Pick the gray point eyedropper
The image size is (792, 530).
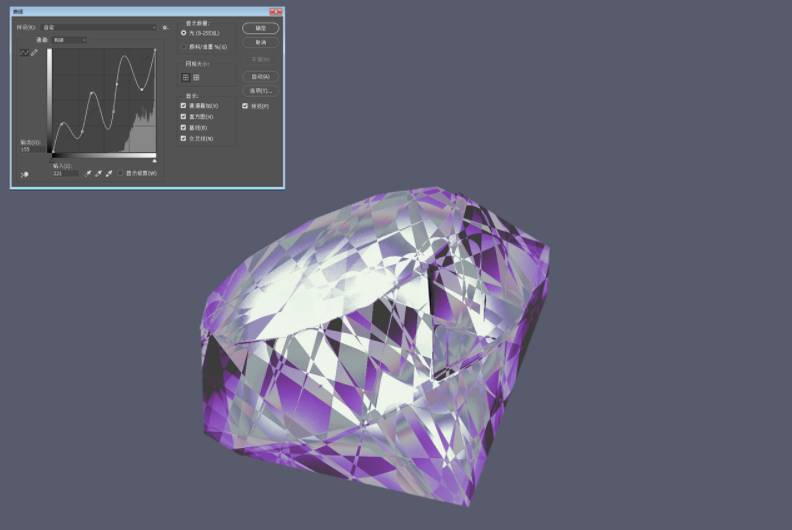tap(98, 173)
